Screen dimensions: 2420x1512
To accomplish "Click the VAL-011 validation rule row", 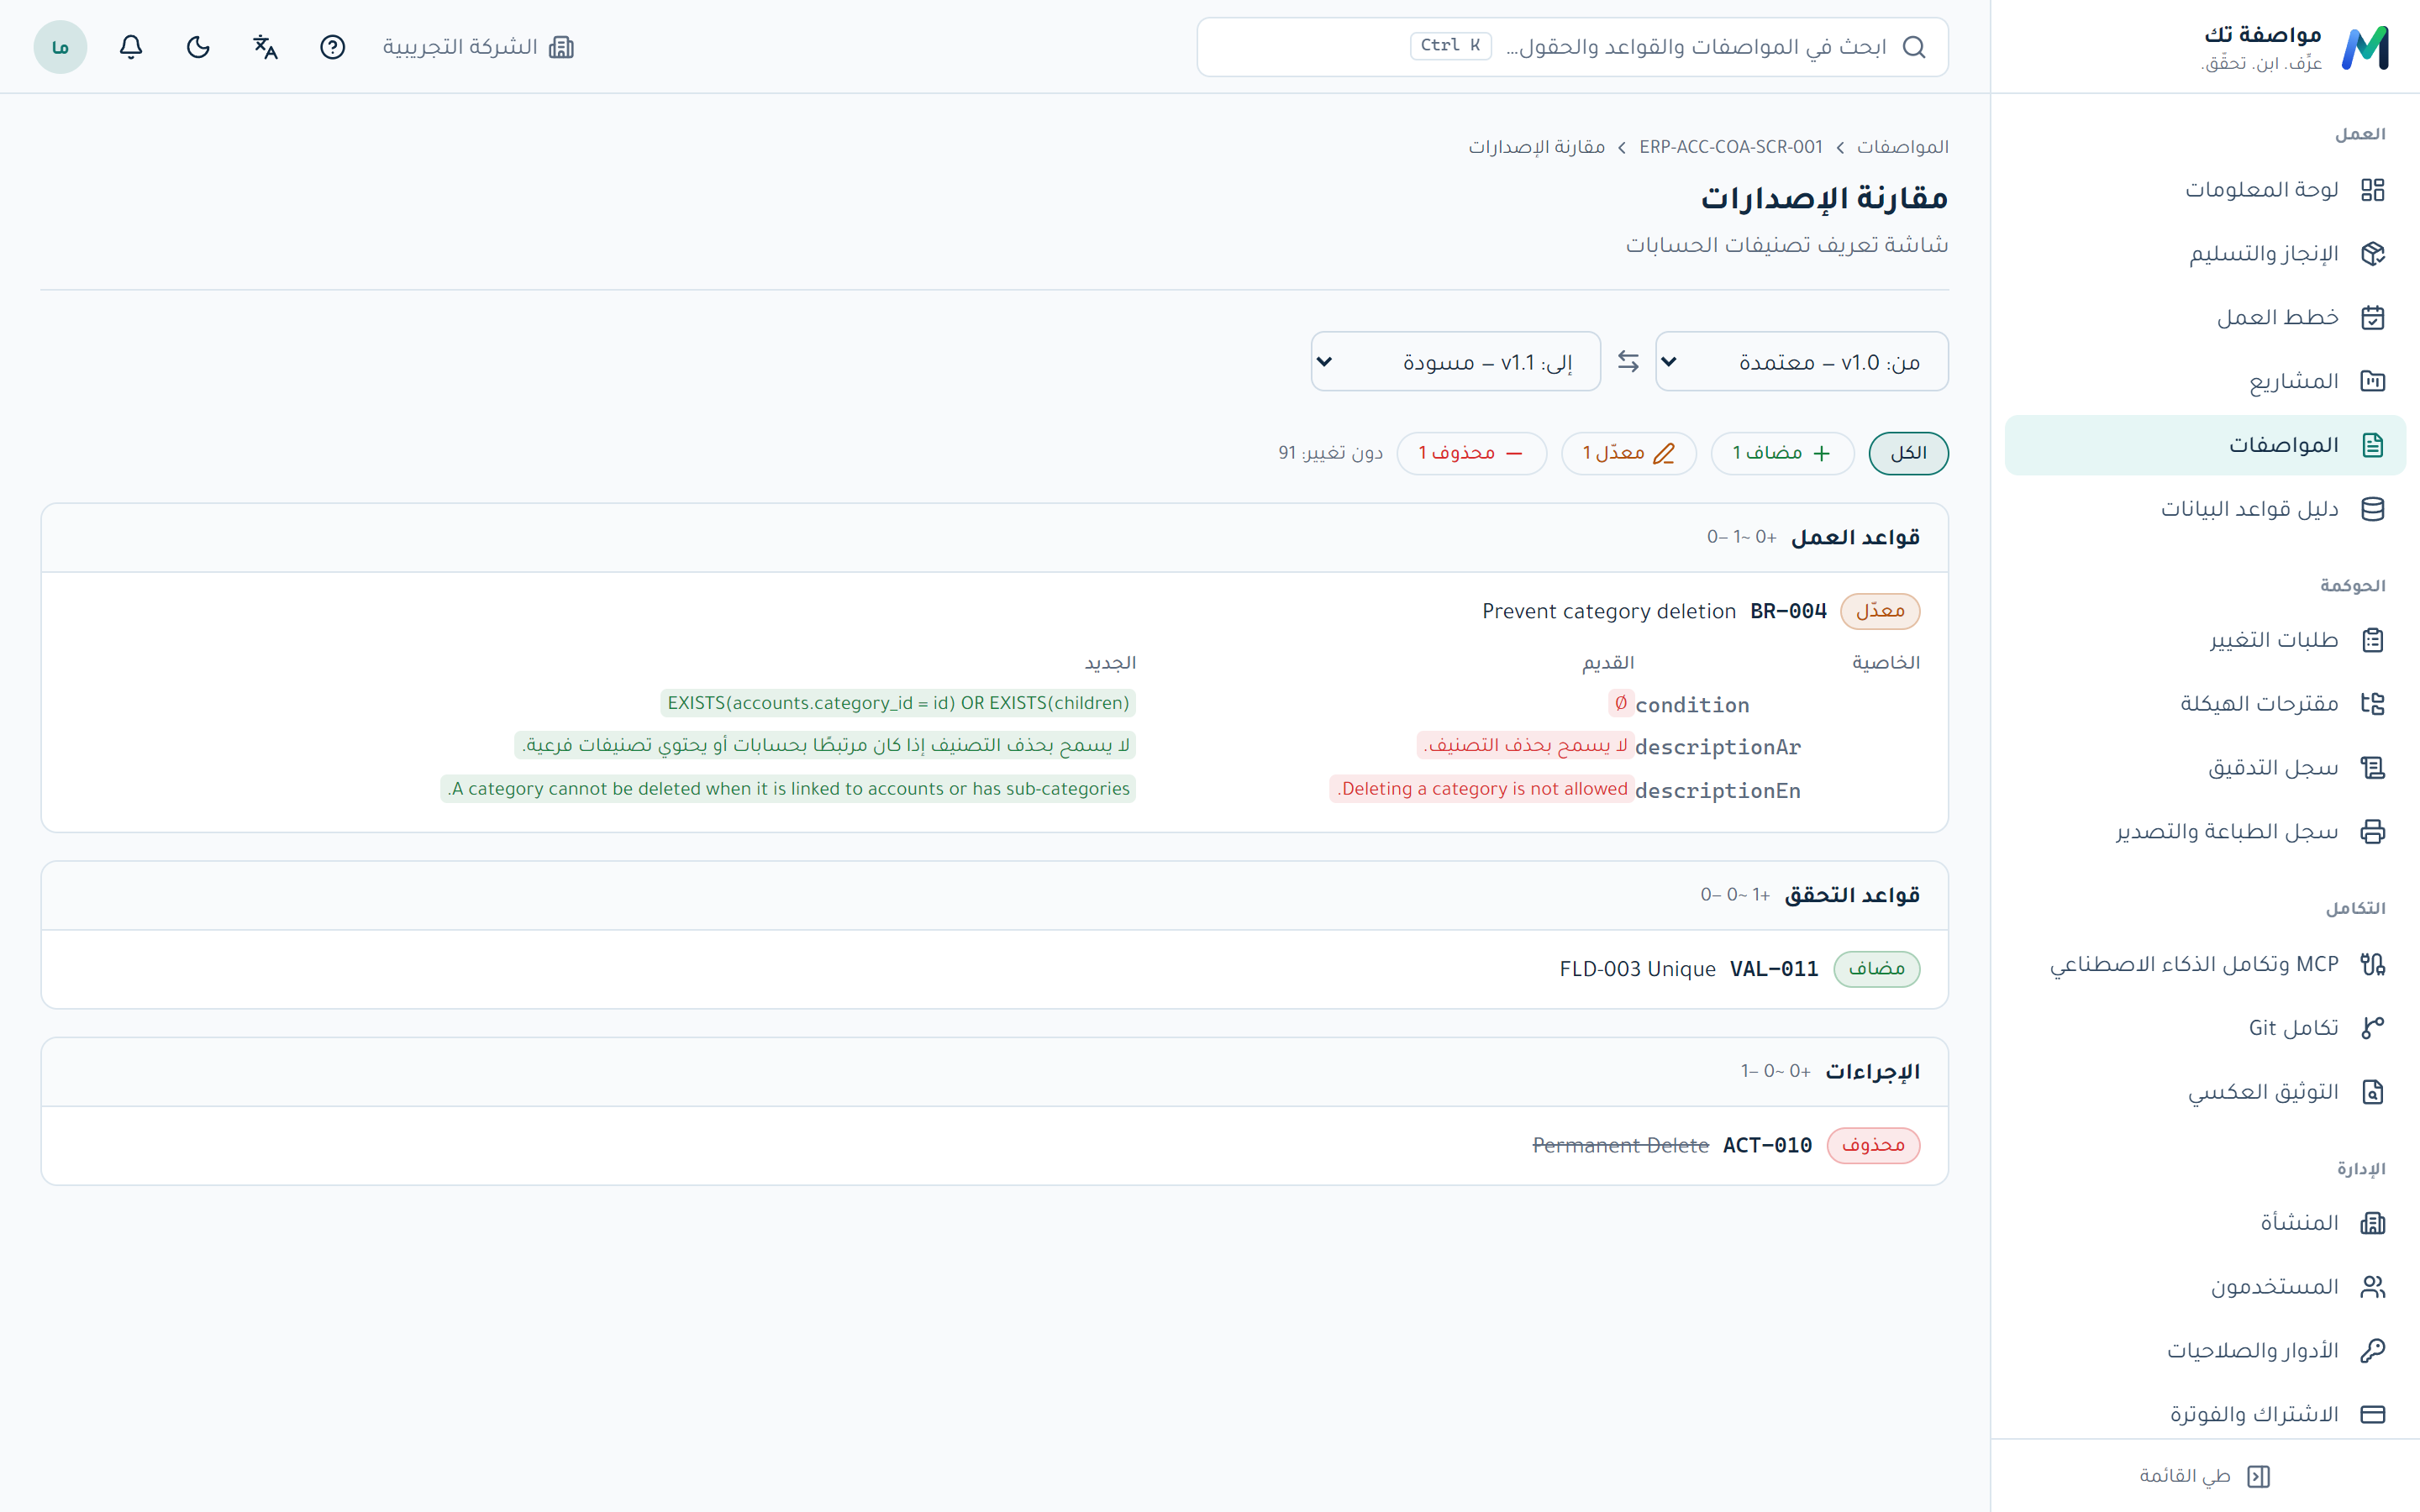I will pyautogui.click(x=994, y=969).
